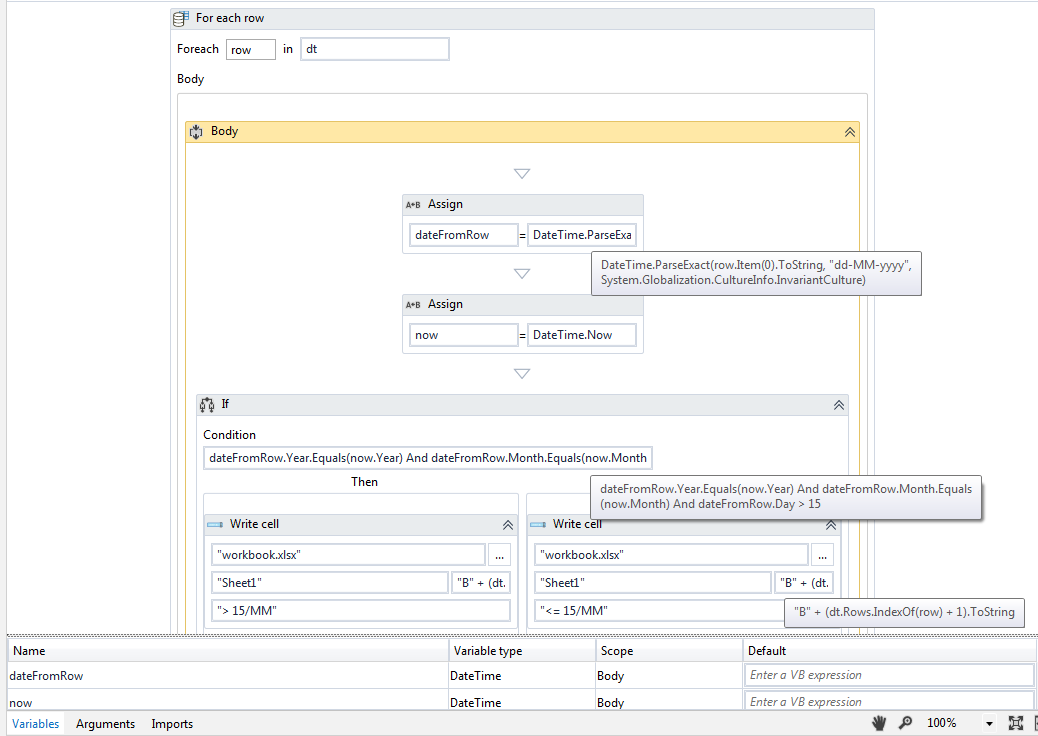1038x736 pixels.
Task: Click the dateFromRow assign target field
Action: 463,235
